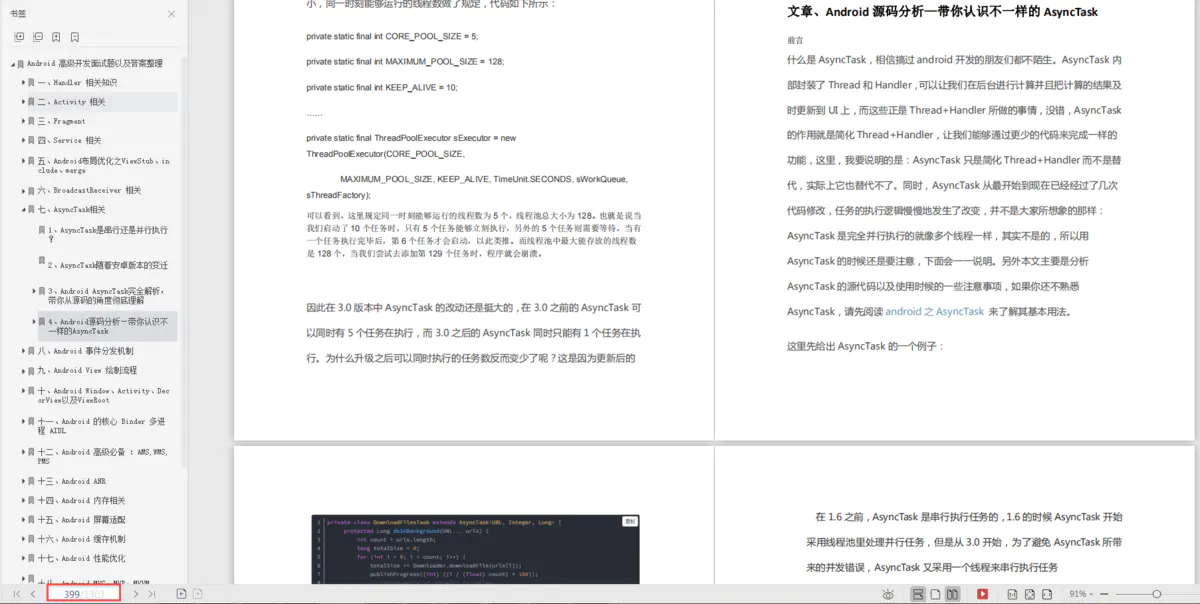
Task: Open bookmark 十六、Android 缓存机制
Action: [x=81, y=539]
